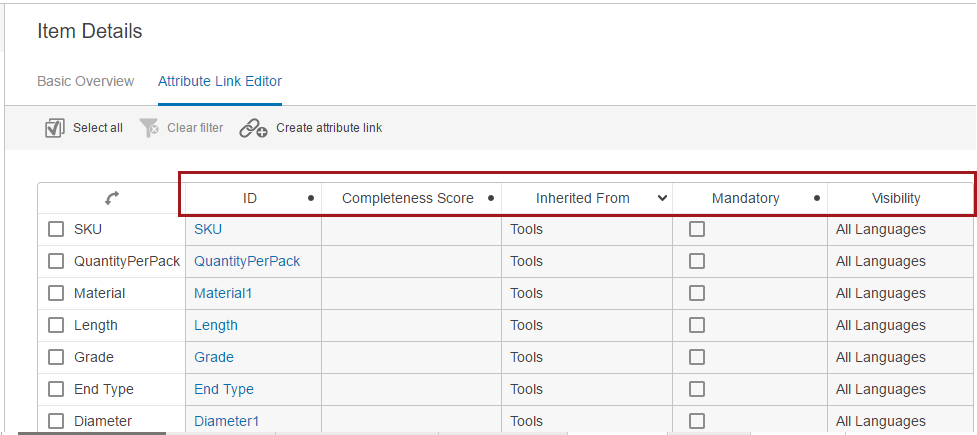Expand the Inherited From column chevron
The height and width of the screenshot is (435, 977).
662,199
